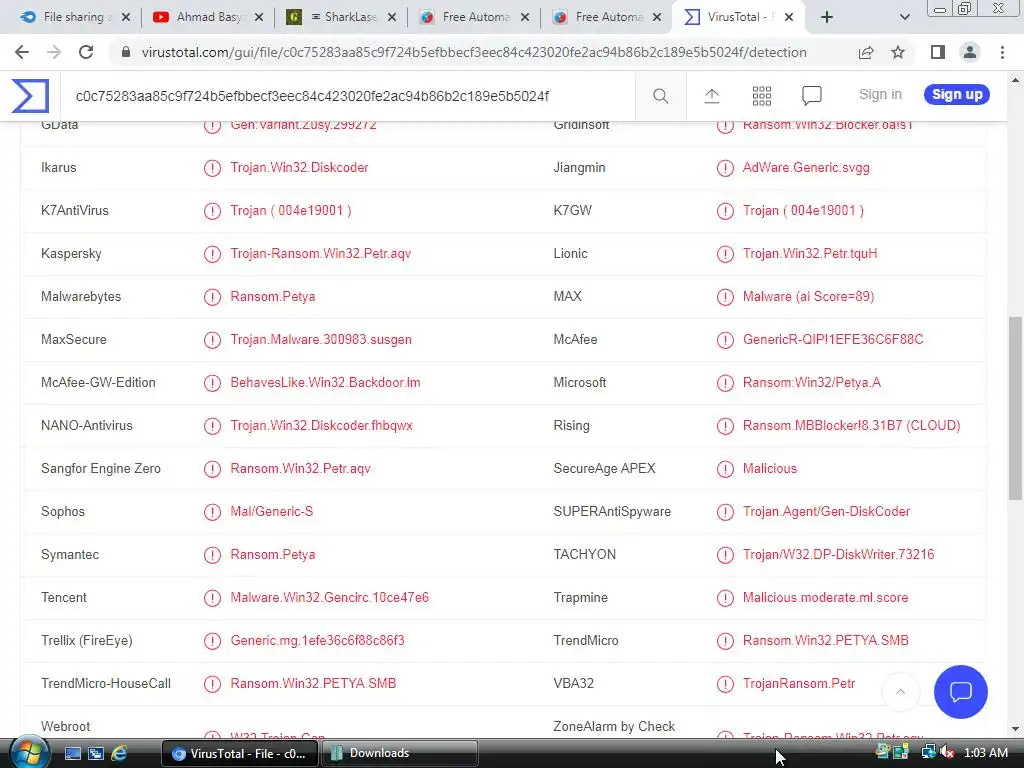Click the Ikarus vendor name
The width and height of the screenshot is (1024, 768).
(x=58, y=168)
